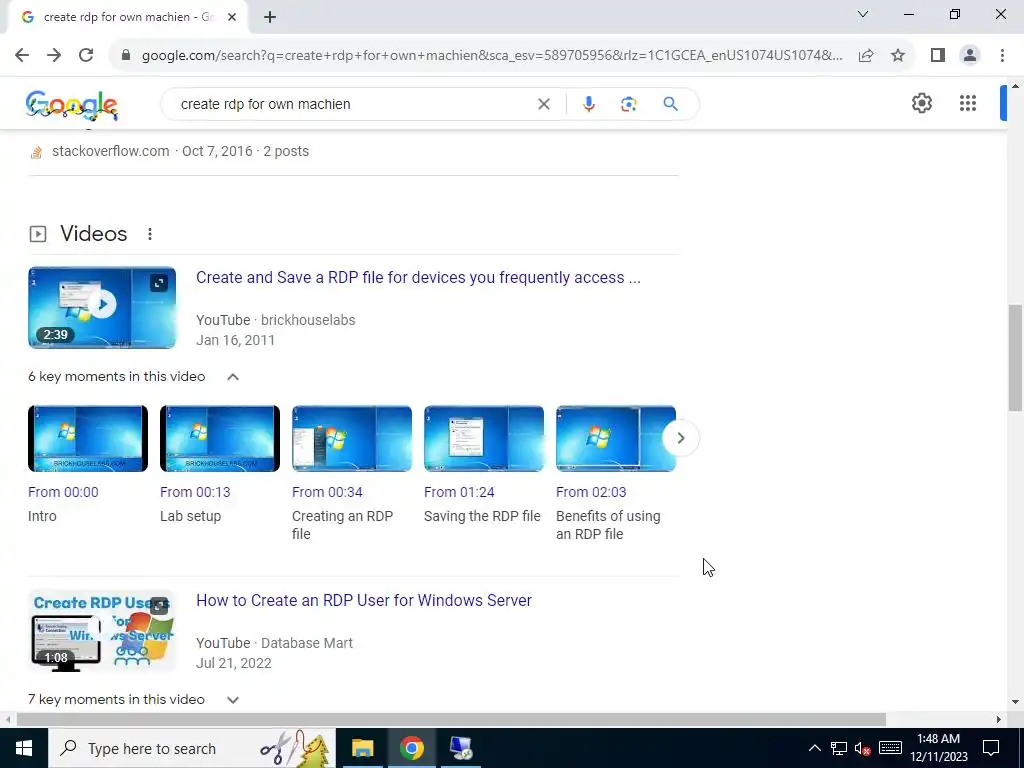Click the horizontal page scrollbar
This screenshot has width=1024, height=768.
point(451,719)
